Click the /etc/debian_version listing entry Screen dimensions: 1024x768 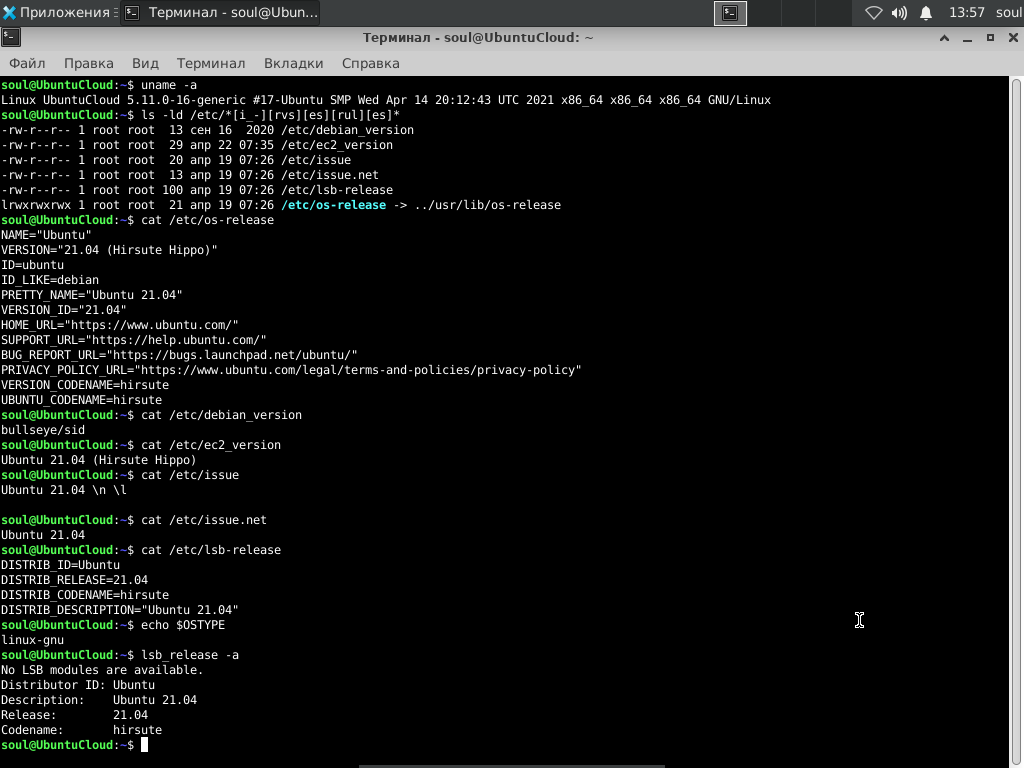(x=347, y=130)
